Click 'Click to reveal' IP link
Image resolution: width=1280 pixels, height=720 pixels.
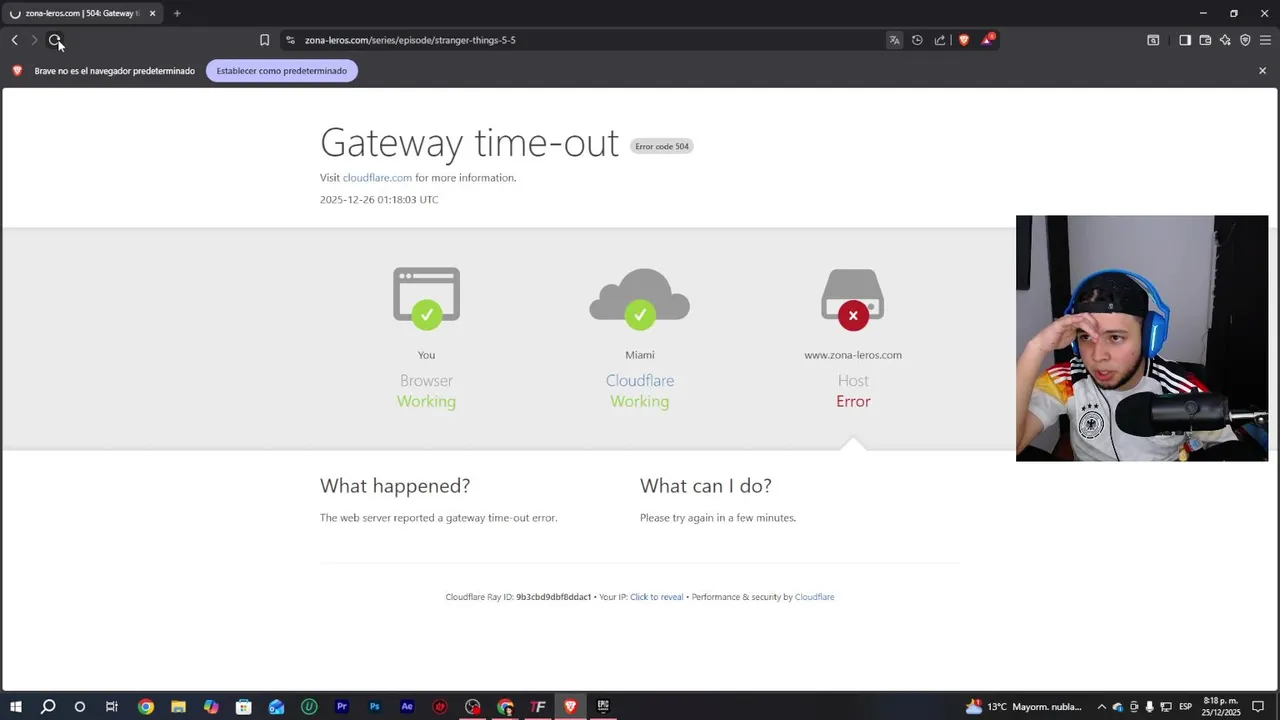coord(656,597)
